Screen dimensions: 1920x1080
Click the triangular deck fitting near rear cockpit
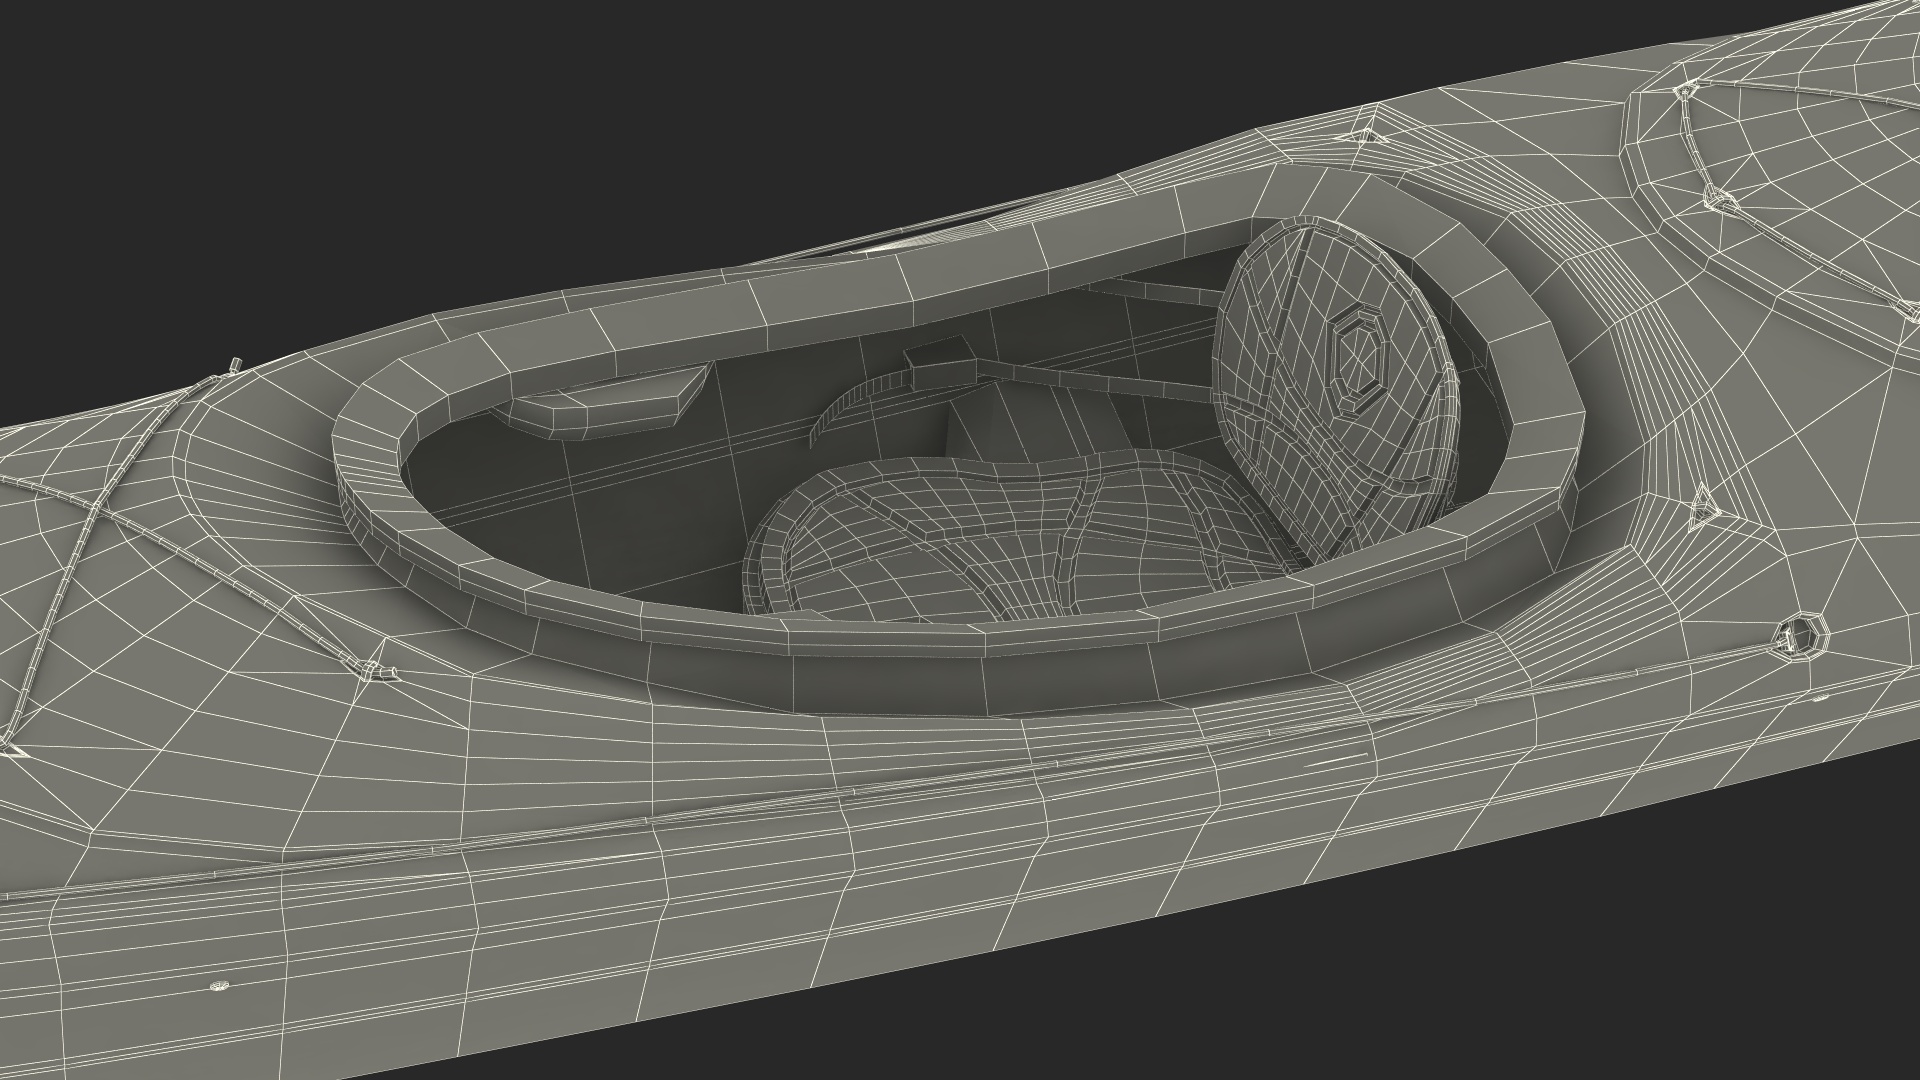tap(1702, 507)
